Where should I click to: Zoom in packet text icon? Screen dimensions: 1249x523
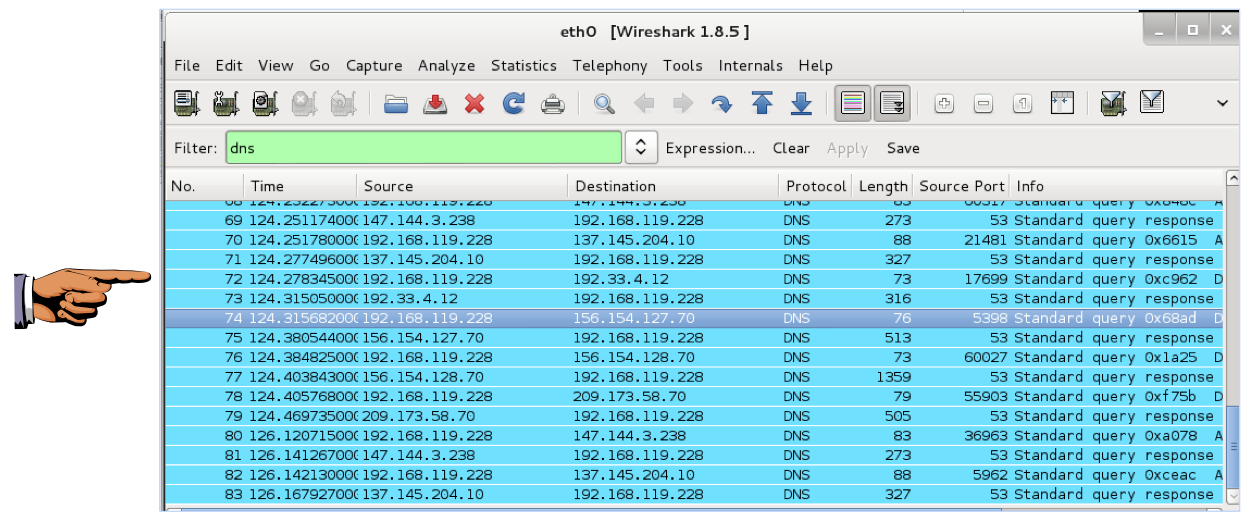tap(944, 103)
